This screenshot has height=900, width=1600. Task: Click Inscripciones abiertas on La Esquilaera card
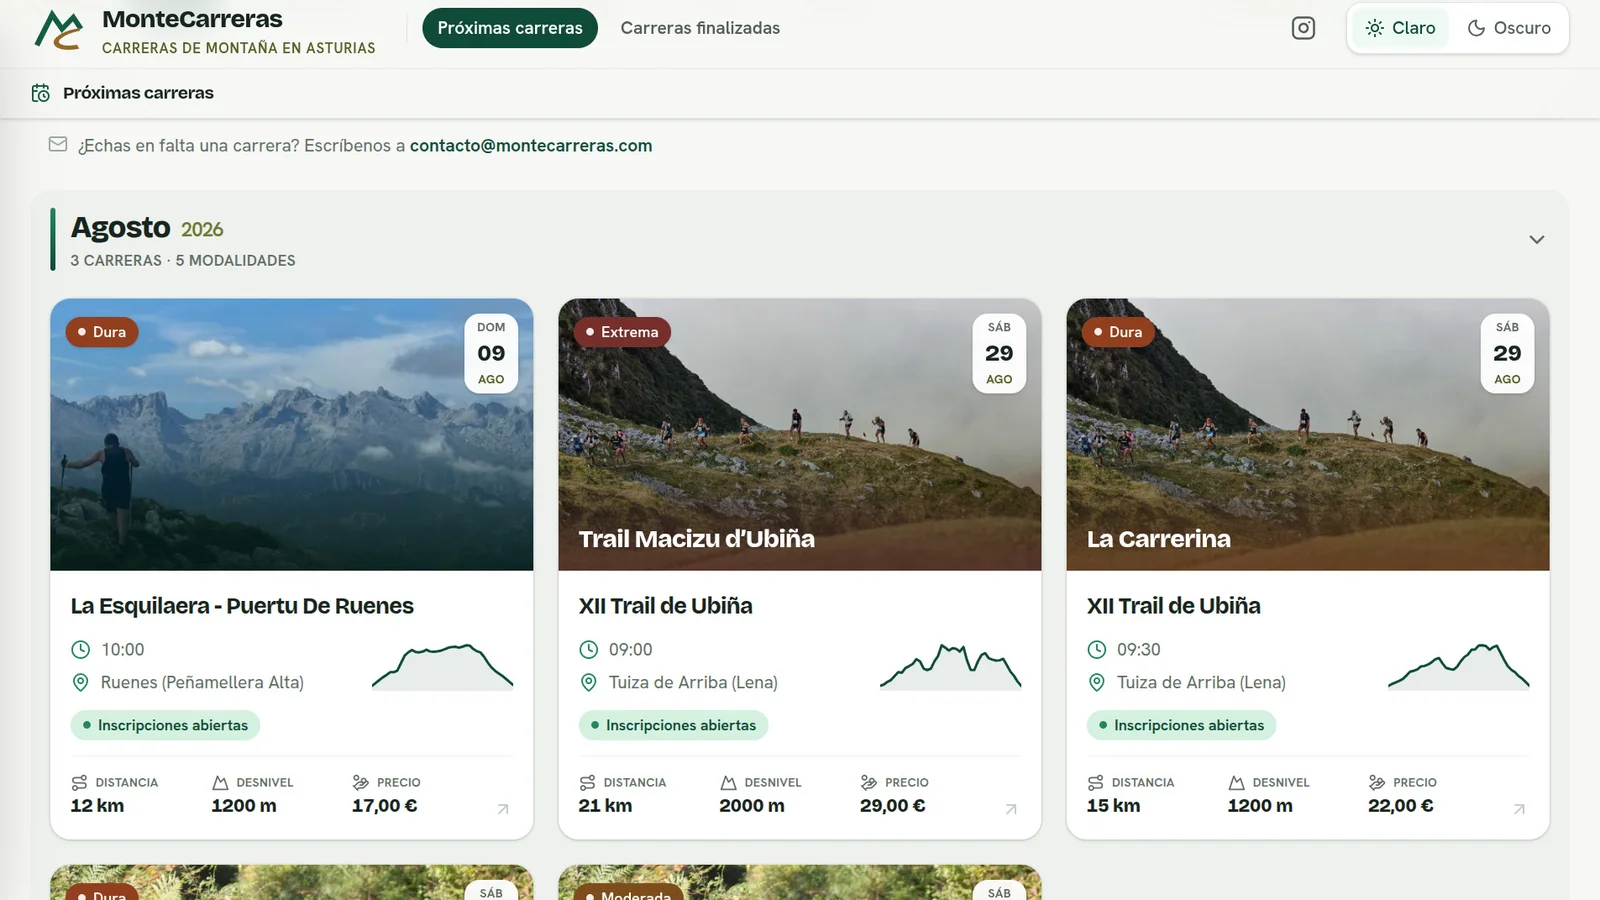coord(165,725)
